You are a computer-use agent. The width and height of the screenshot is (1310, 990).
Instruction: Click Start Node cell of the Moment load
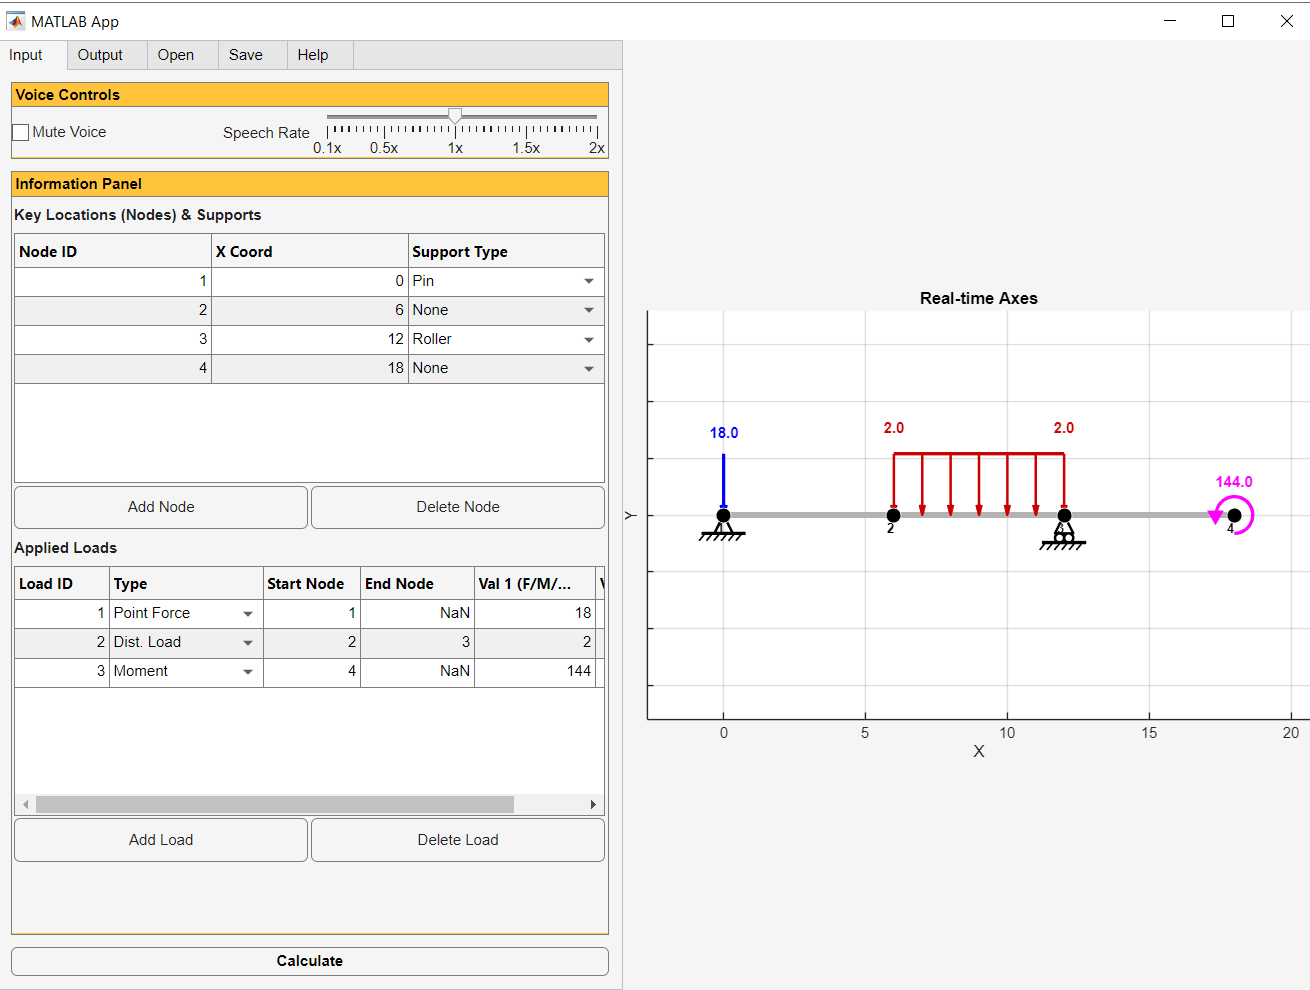pyautogui.click(x=312, y=671)
